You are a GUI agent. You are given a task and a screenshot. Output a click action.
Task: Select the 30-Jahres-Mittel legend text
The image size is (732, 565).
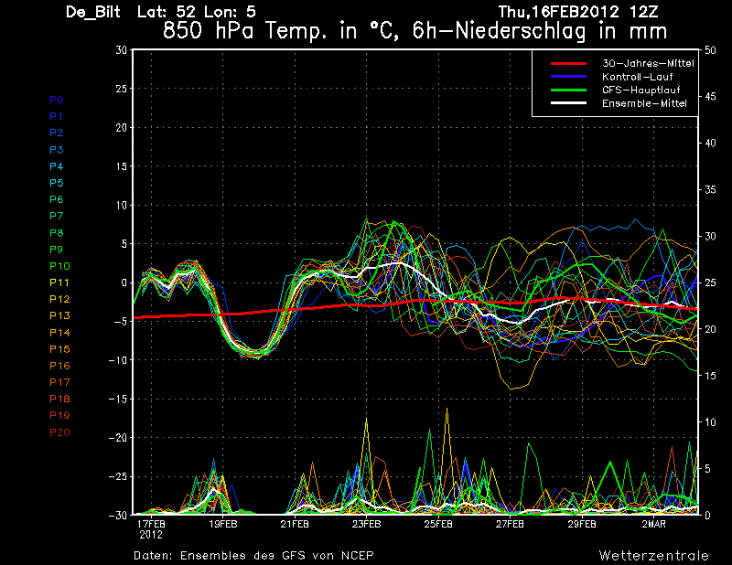click(x=648, y=64)
